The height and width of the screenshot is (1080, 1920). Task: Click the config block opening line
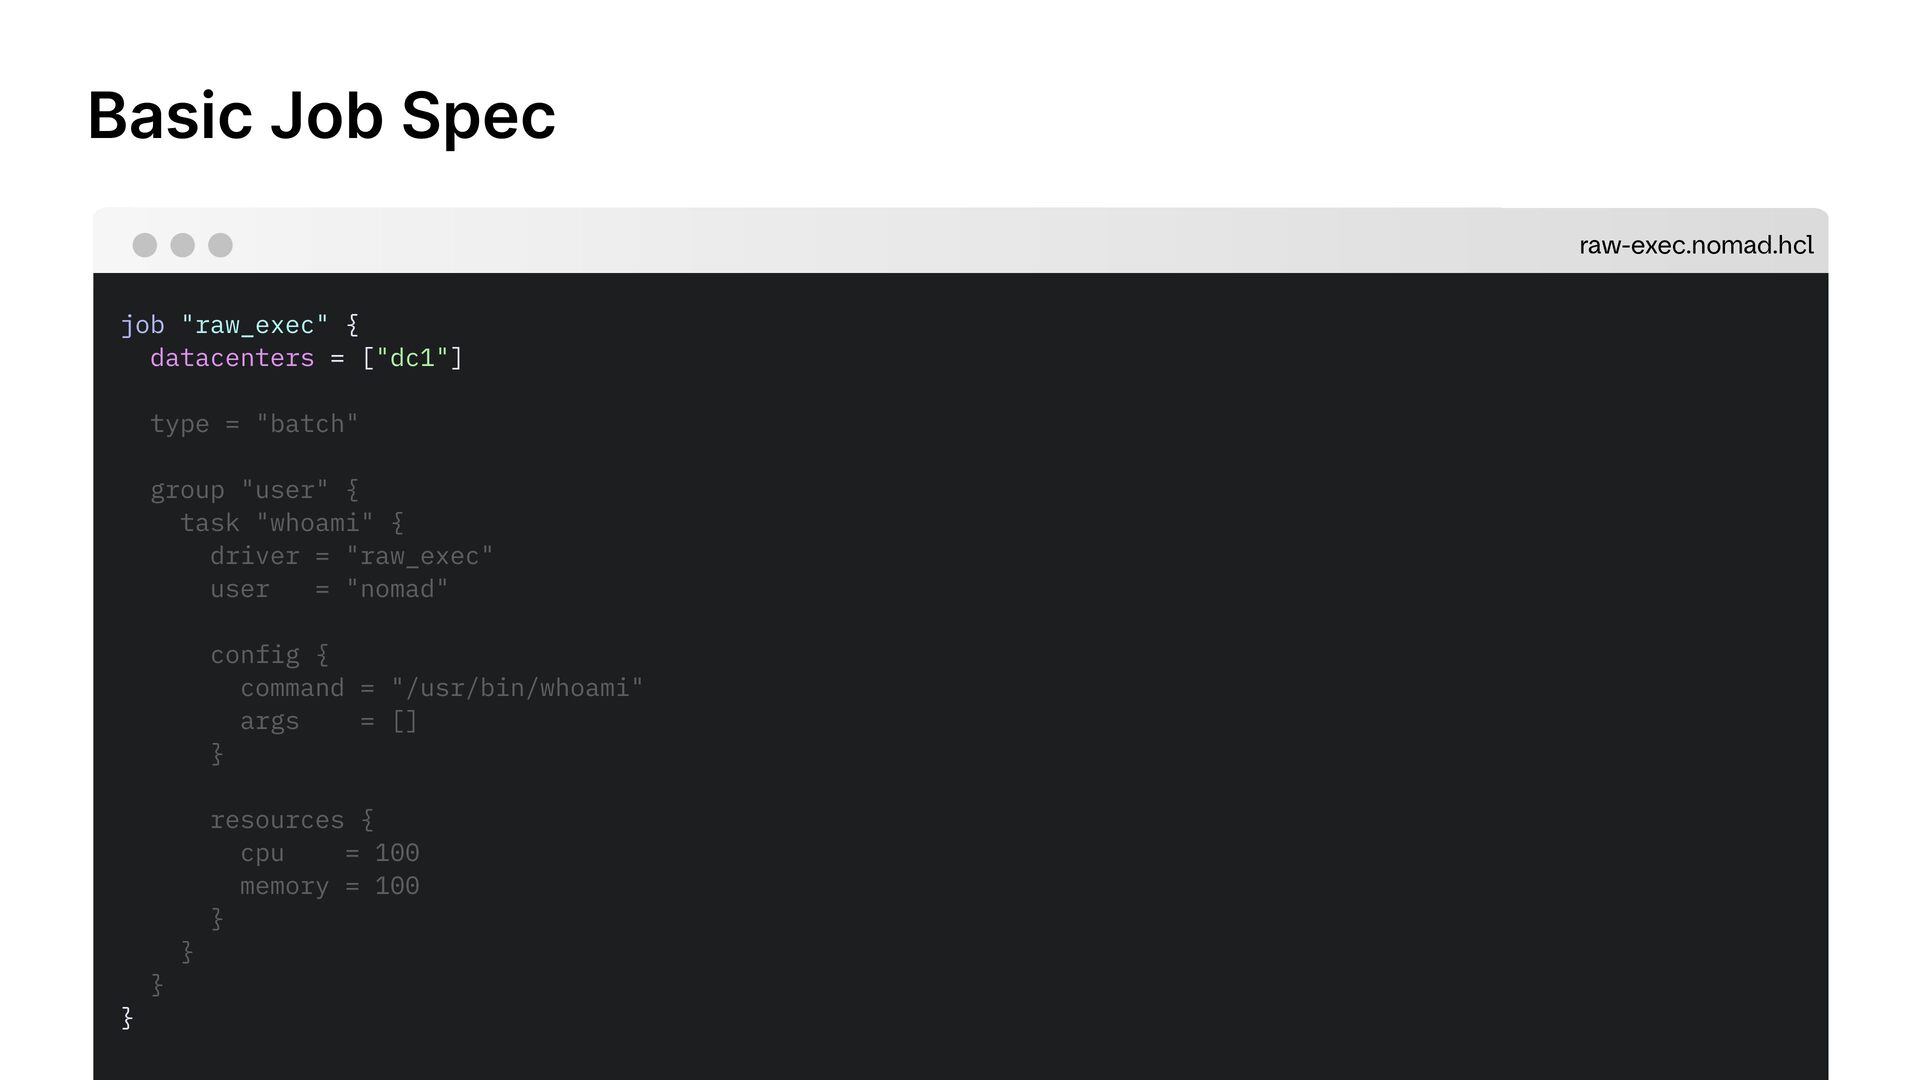click(x=269, y=655)
